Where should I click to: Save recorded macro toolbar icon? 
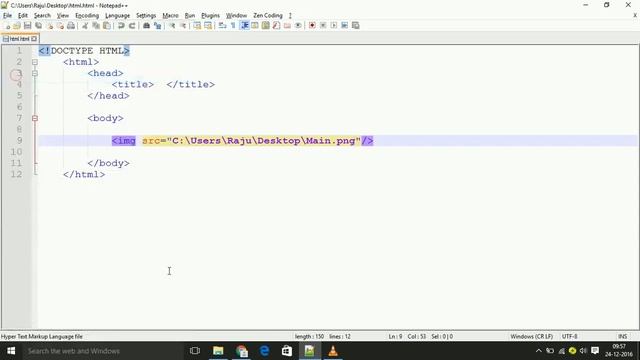pyautogui.click(x=356, y=25)
